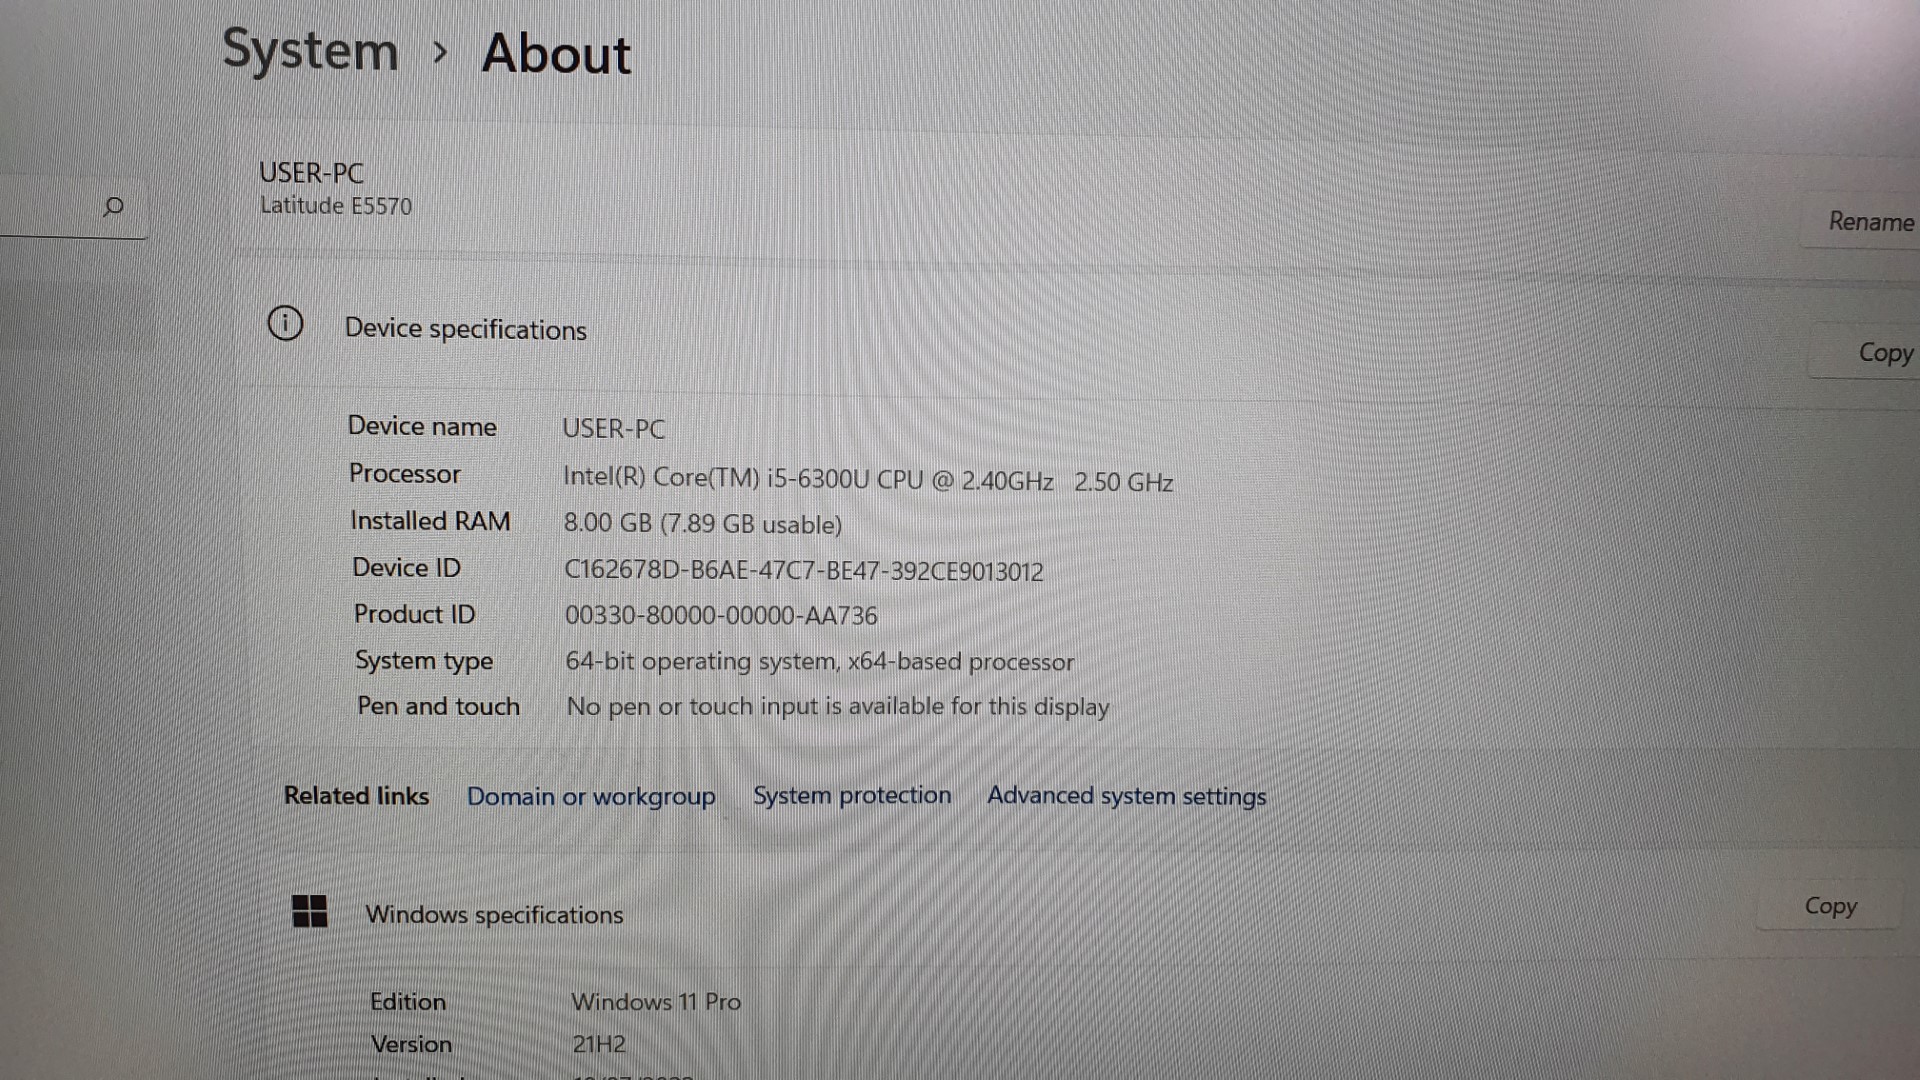Click the System type label
1920x1080 pixels.
[x=424, y=661]
